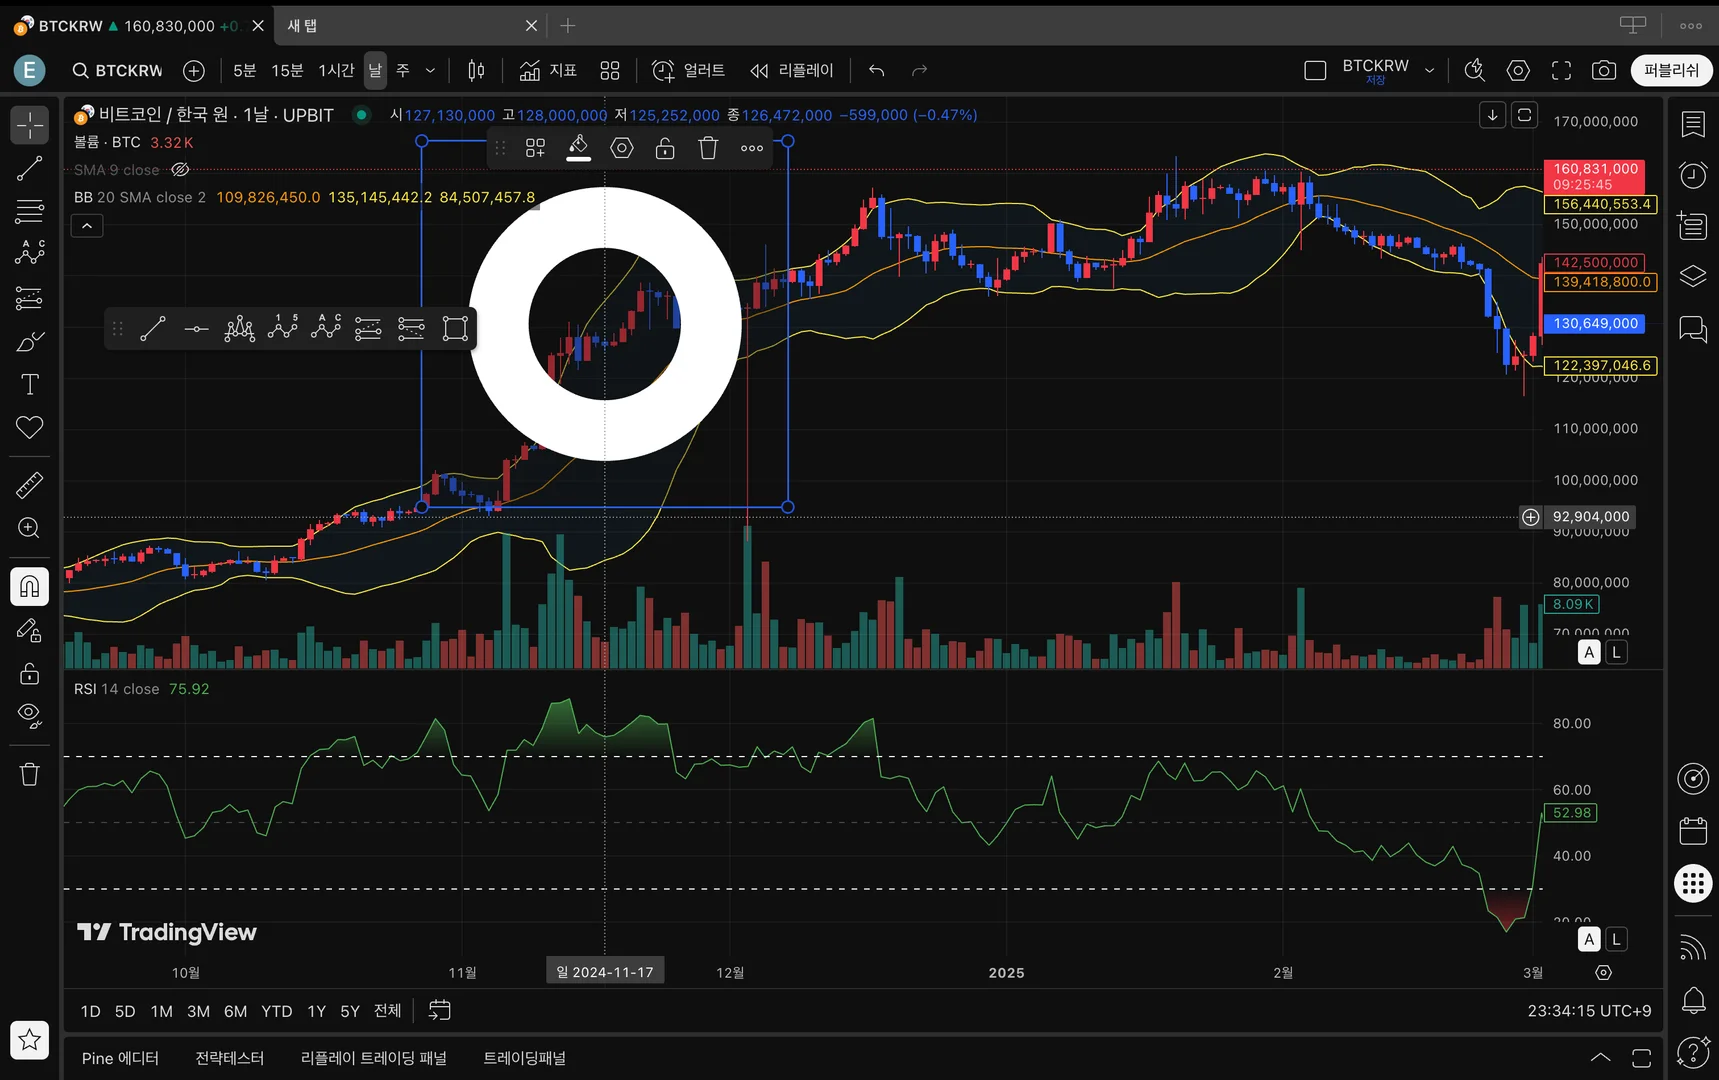
Task: Open the quick search lightning icon
Action: (x=1474, y=70)
